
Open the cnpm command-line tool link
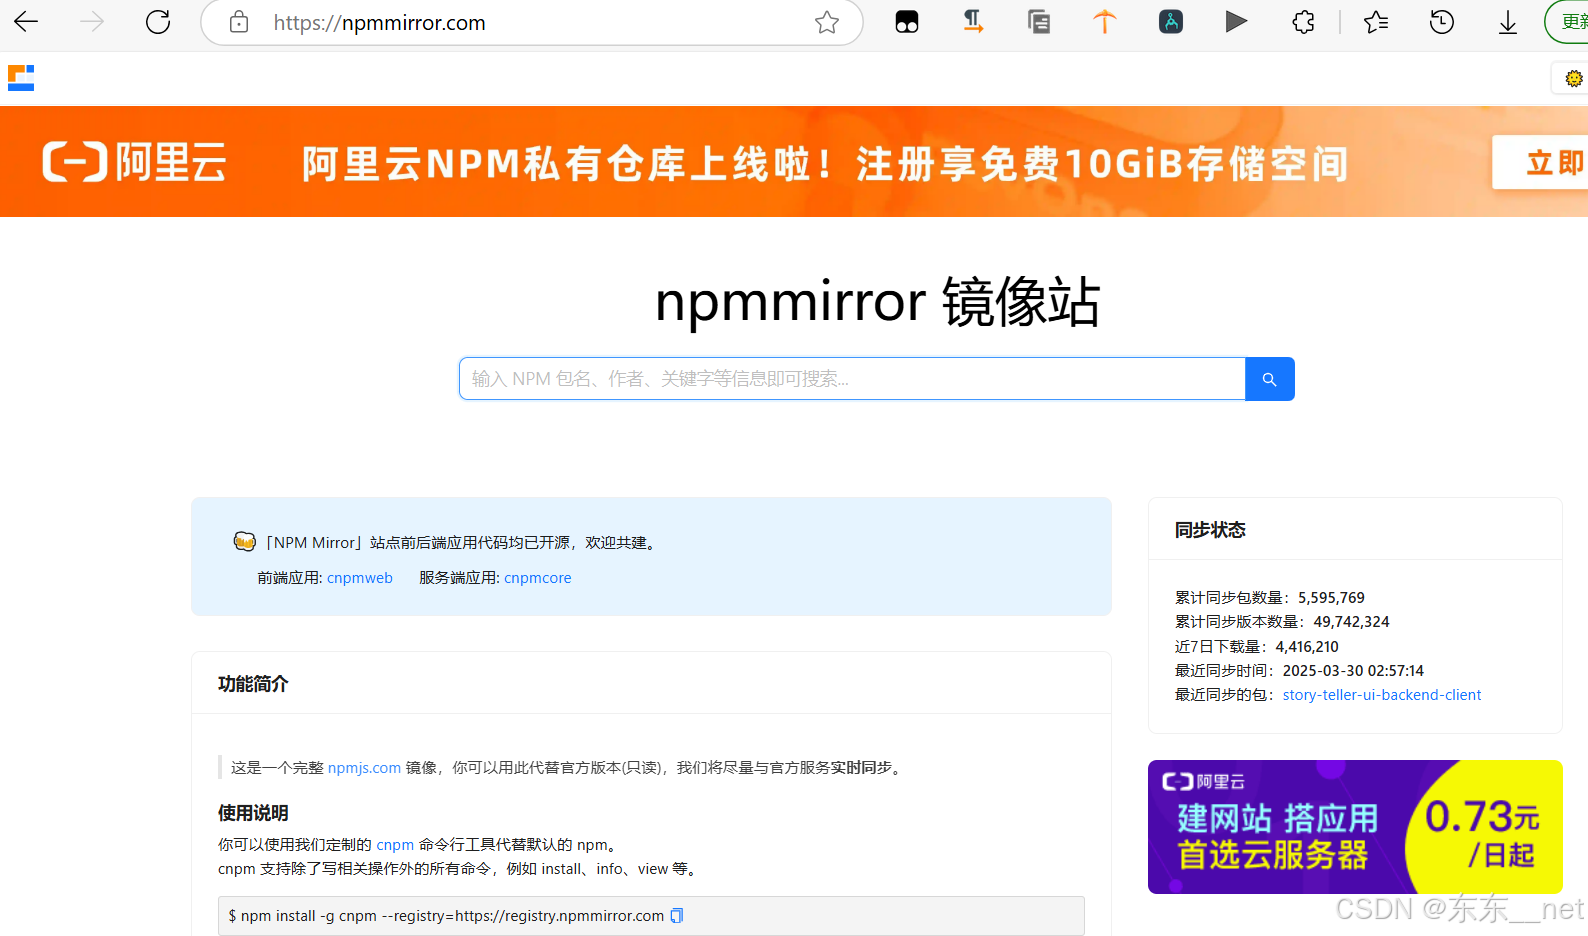[x=395, y=845]
